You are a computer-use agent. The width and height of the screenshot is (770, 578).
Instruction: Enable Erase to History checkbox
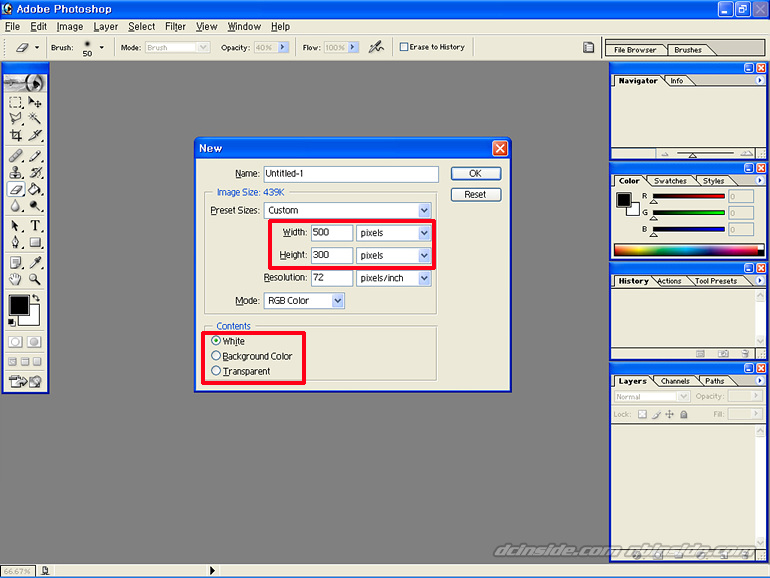pos(404,47)
